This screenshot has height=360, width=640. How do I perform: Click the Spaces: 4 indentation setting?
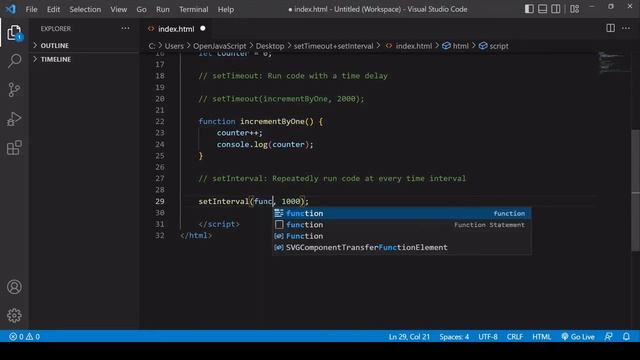pyautogui.click(x=454, y=337)
